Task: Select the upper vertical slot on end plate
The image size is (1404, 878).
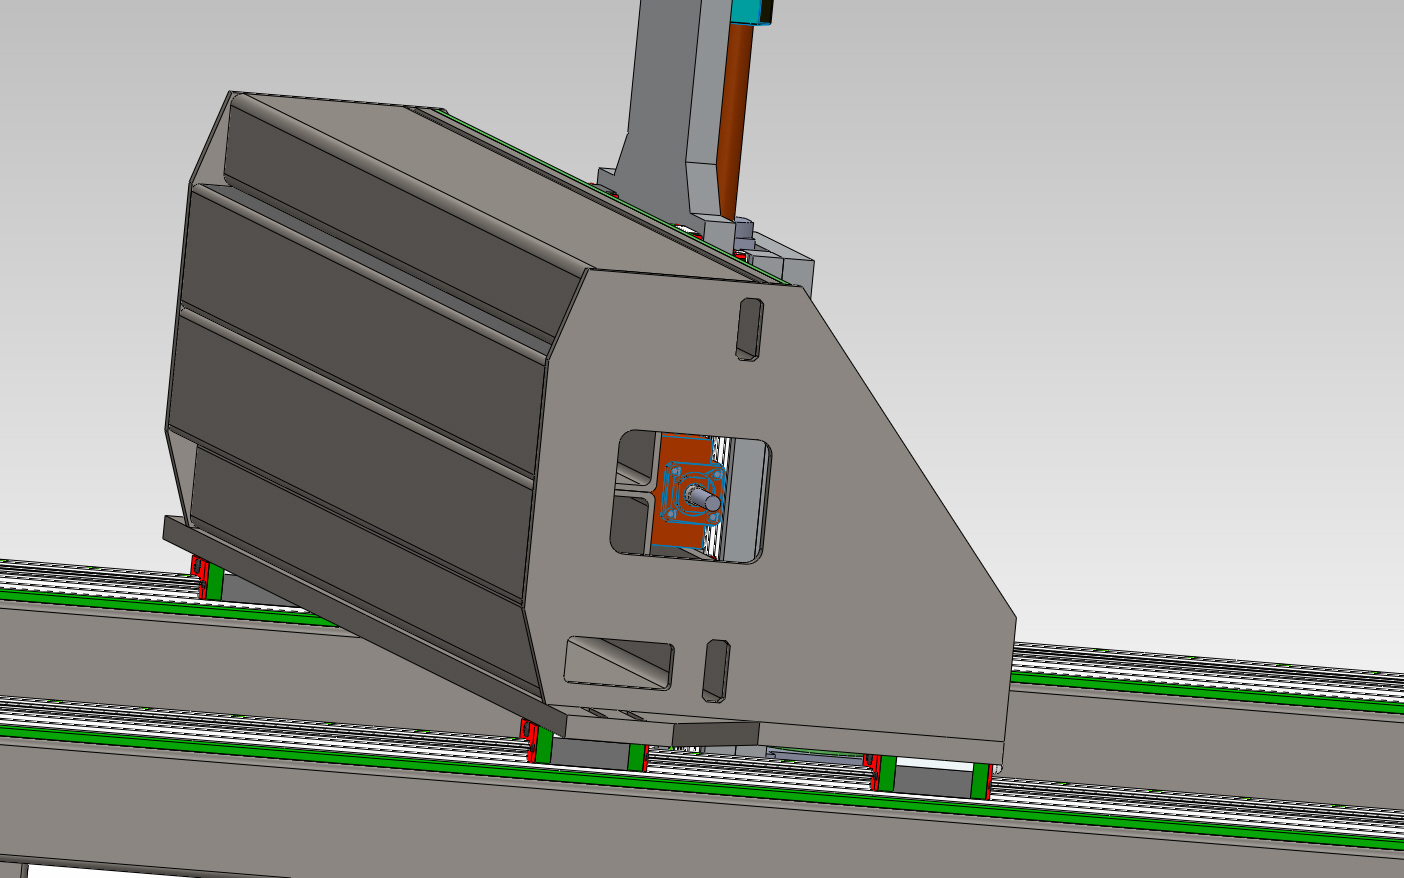Action: click(749, 328)
